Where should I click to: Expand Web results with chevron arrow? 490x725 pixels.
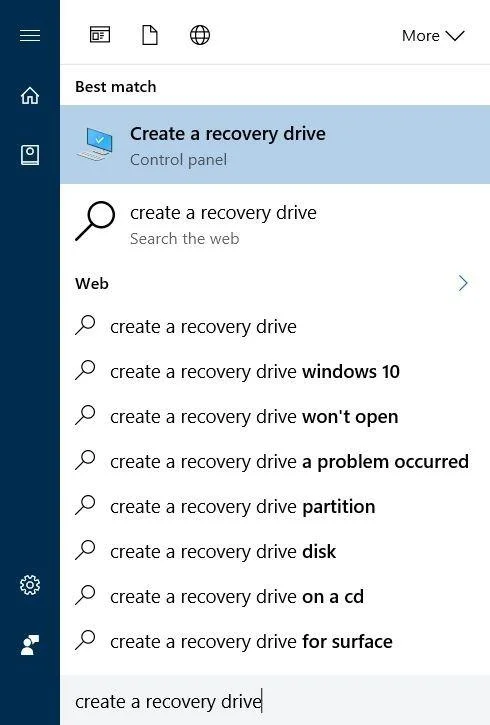(x=463, y=283)
